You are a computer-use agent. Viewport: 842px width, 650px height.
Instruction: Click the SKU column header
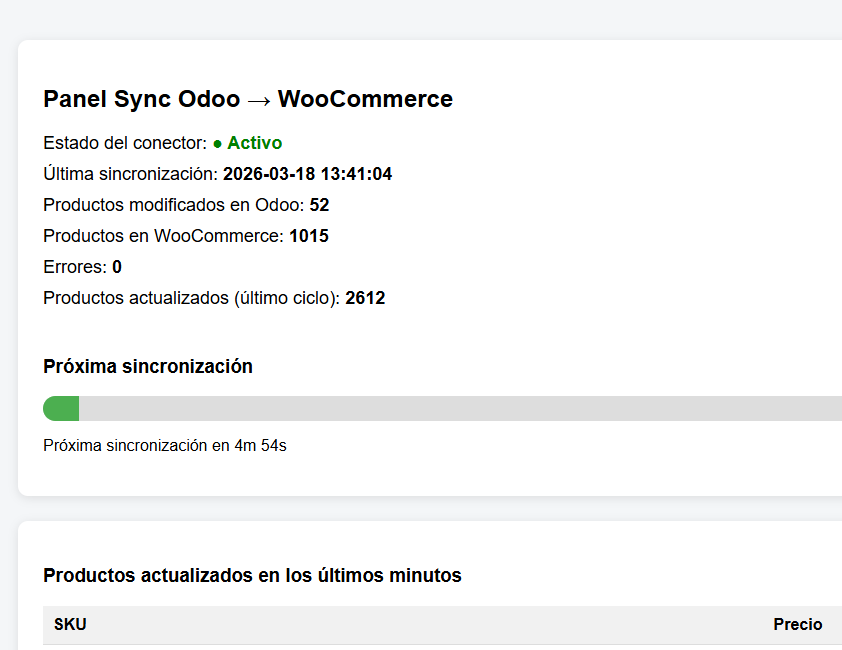point(70,624)
